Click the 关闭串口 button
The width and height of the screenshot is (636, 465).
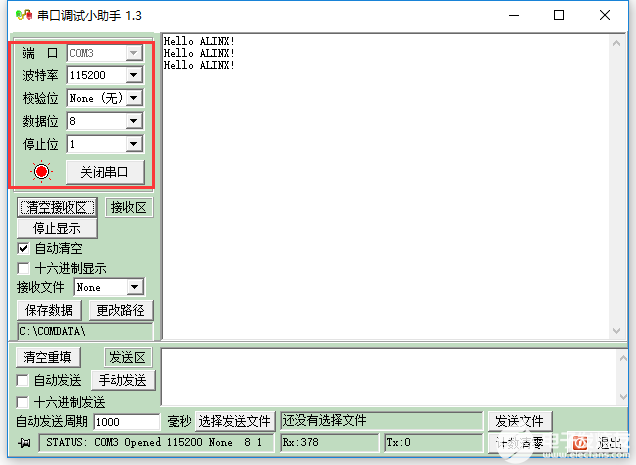[x=105, y=172]
